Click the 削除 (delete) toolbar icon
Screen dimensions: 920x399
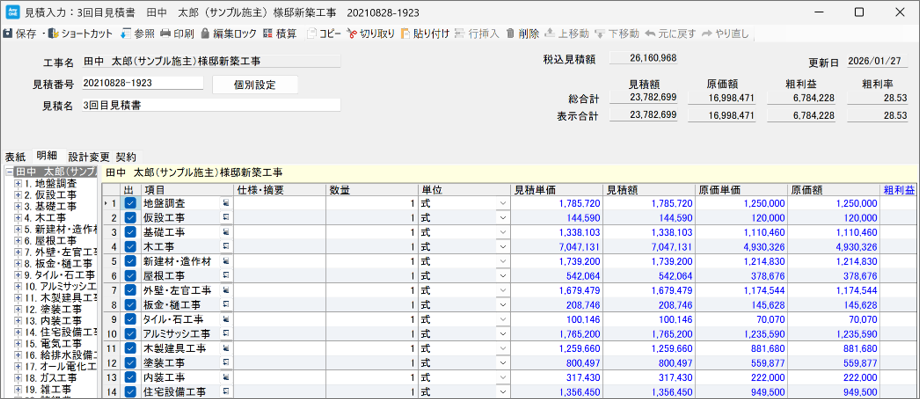pyautogui.click(x=510, y=34)
